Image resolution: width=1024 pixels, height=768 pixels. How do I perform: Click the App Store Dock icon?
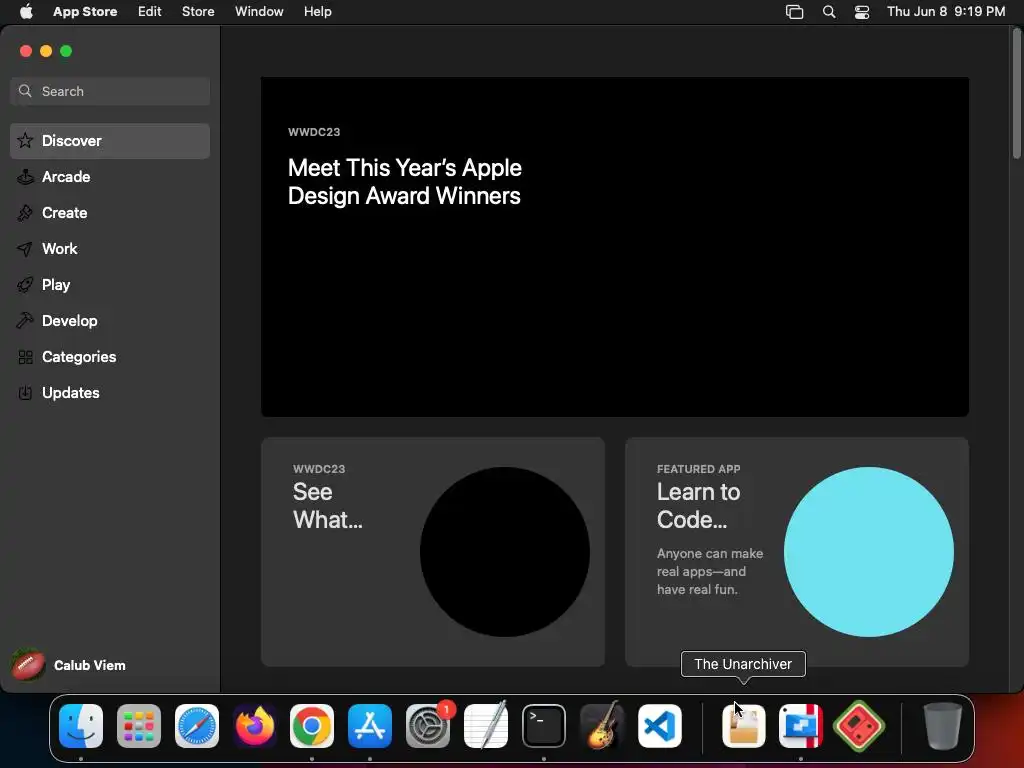pos(370,726)
